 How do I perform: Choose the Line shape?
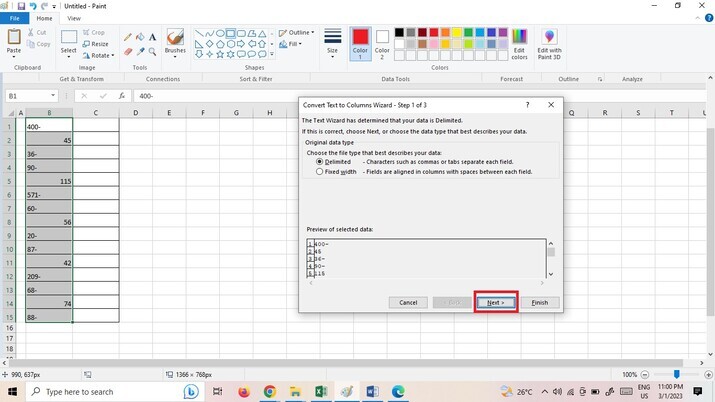199,33
